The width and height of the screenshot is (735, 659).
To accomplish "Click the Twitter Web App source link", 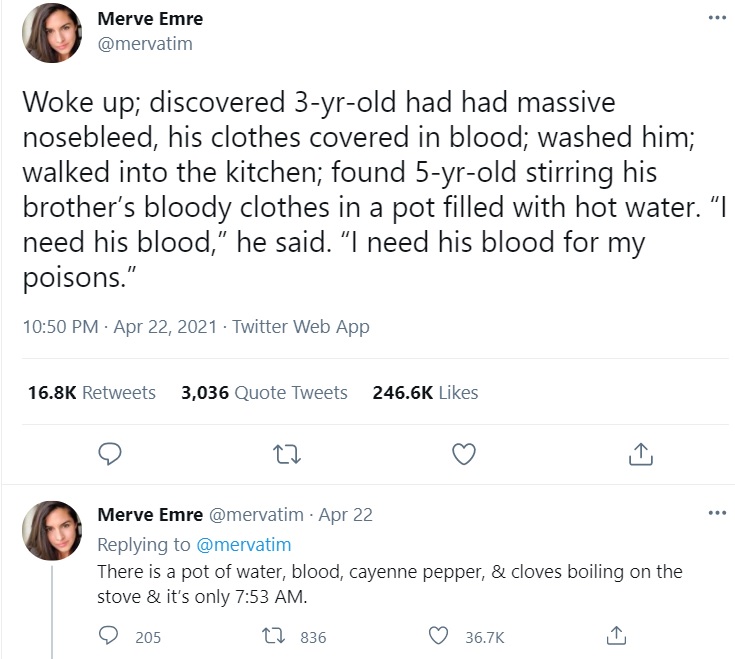I will pos(301,327).
